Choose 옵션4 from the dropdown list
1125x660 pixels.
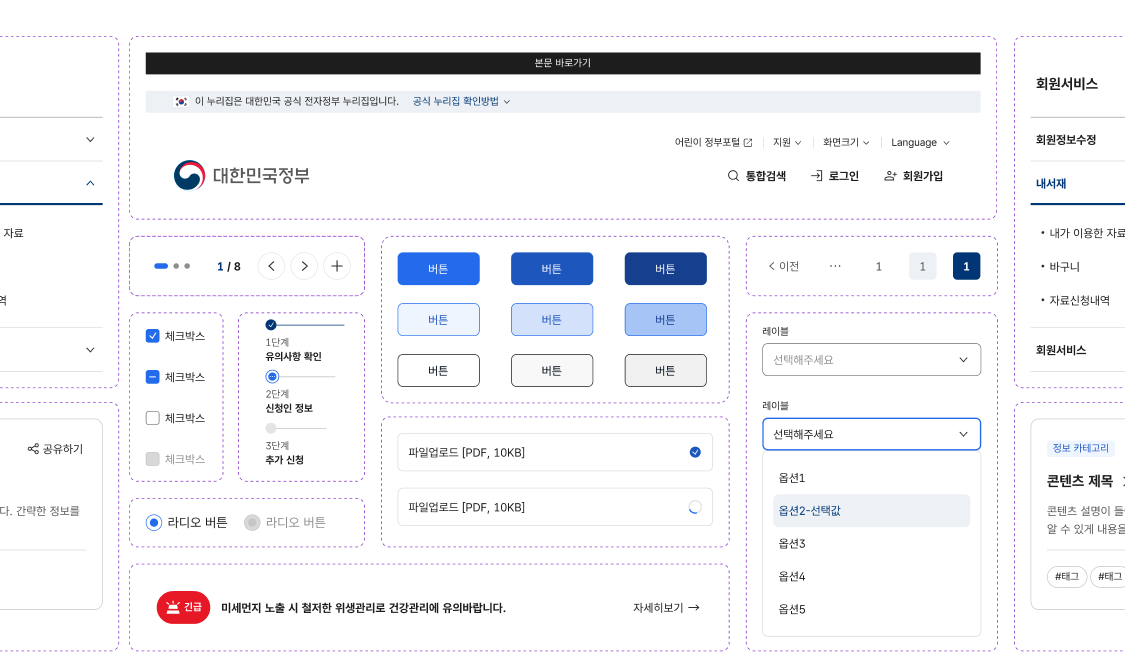pyautogui.click(x=871, y=577)
